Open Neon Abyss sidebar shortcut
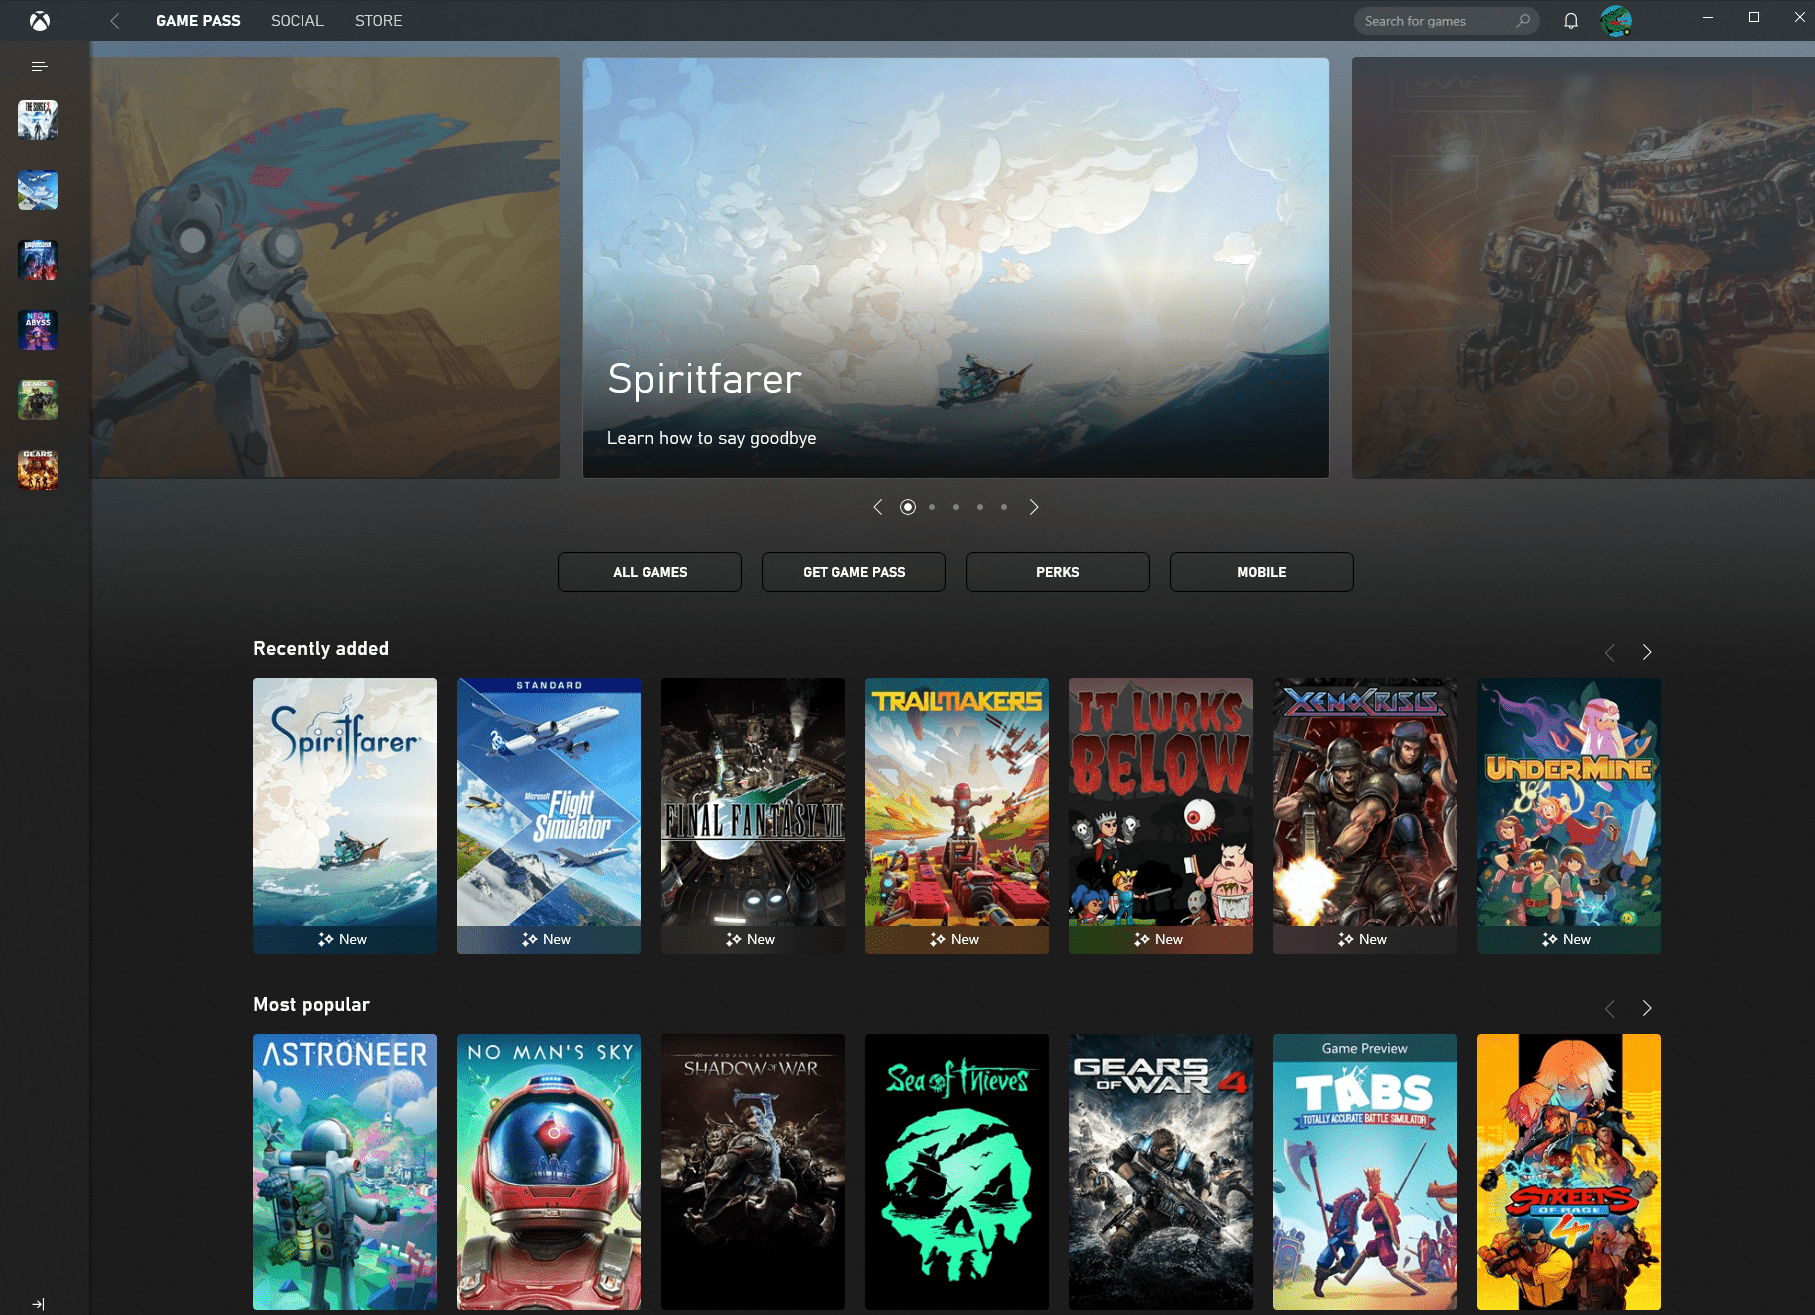Screen dimensions: 1815x1315 tap(38, 330)
